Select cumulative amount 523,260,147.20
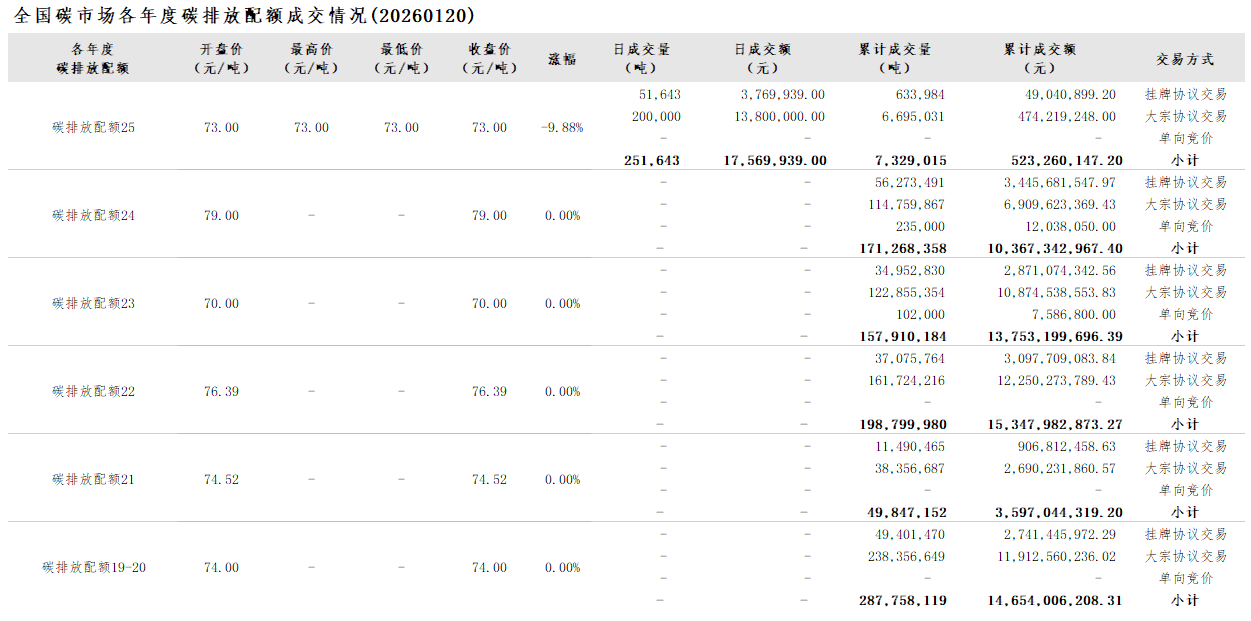This screenshot has width=1251, height=621. pyautogui.click(x=1060, y=161)
